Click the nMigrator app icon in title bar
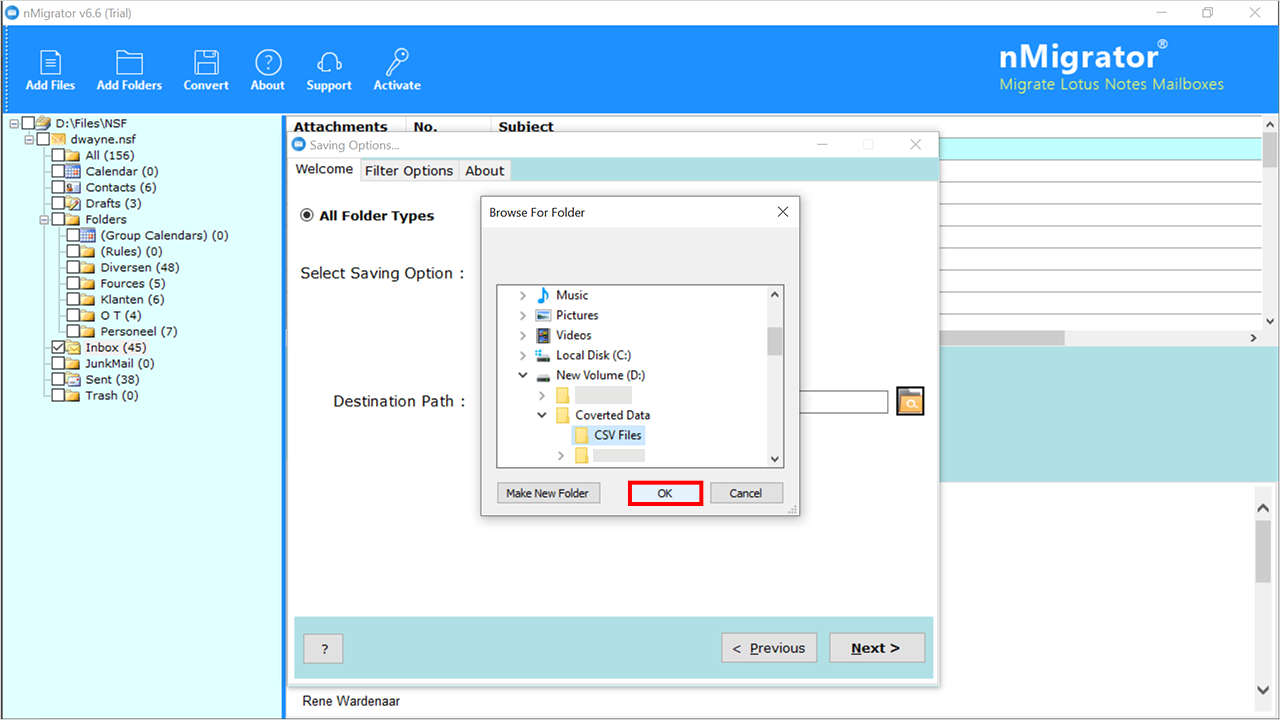The height and width of the screenshot is (720, 1280). [12, 13]
